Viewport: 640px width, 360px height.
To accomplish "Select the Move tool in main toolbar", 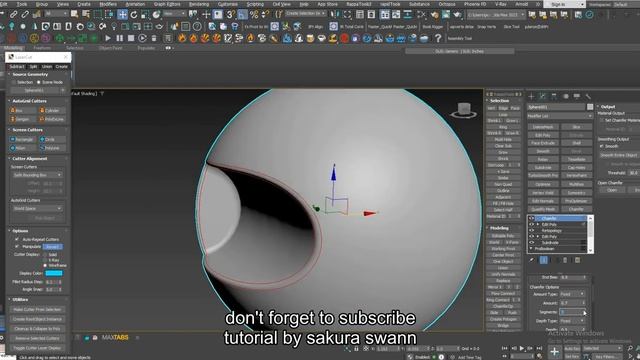I will 122,15.
